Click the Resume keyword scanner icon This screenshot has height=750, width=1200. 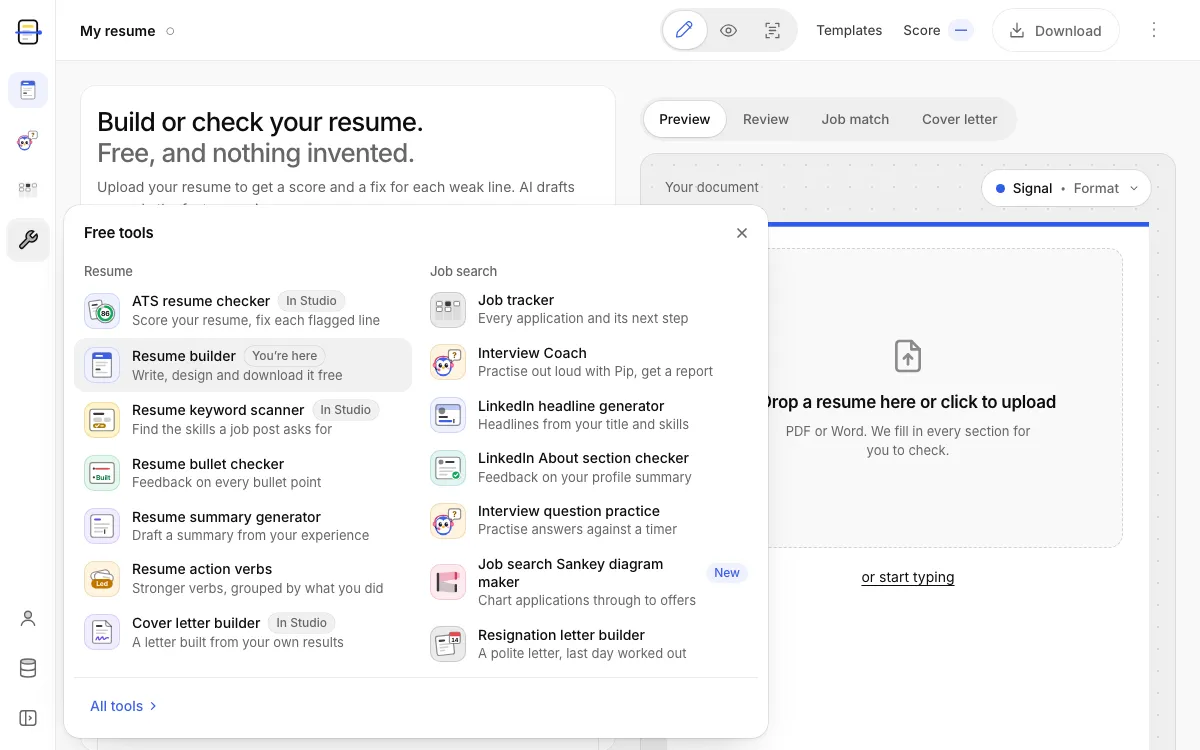[102, 419]
